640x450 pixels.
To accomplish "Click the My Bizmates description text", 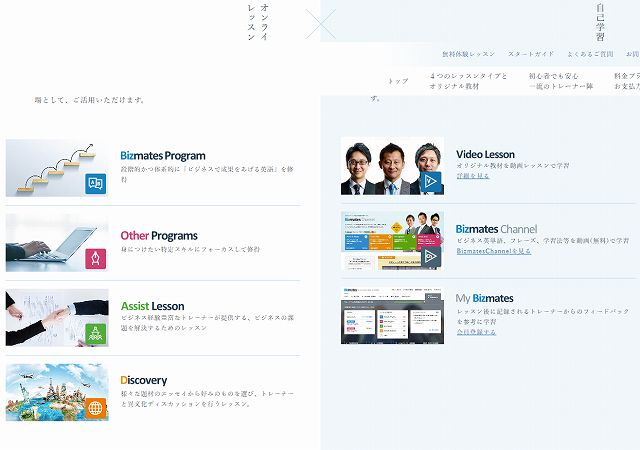I will coord(543,316).
